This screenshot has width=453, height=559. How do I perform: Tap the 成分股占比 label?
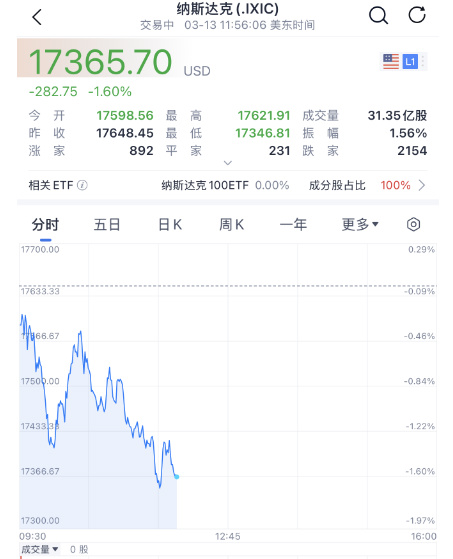click(337, 185)
